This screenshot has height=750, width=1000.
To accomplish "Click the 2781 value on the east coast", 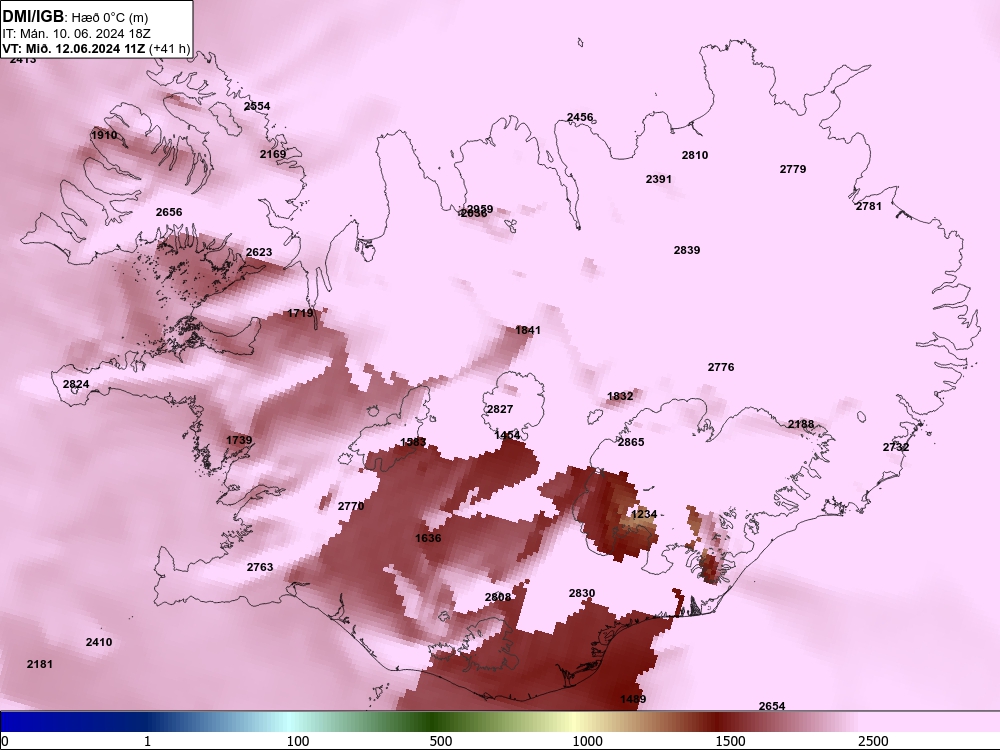I will tap(868, 206).
